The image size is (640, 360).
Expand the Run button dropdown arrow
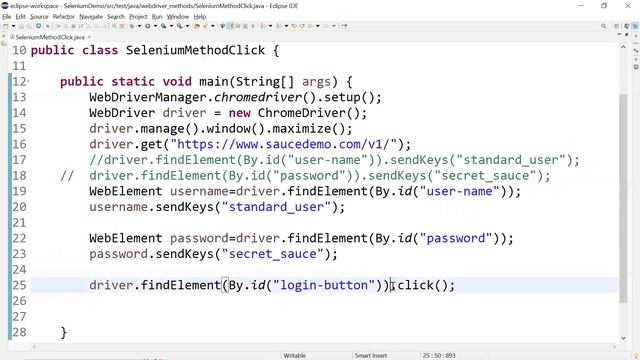[x=155, y=26]
